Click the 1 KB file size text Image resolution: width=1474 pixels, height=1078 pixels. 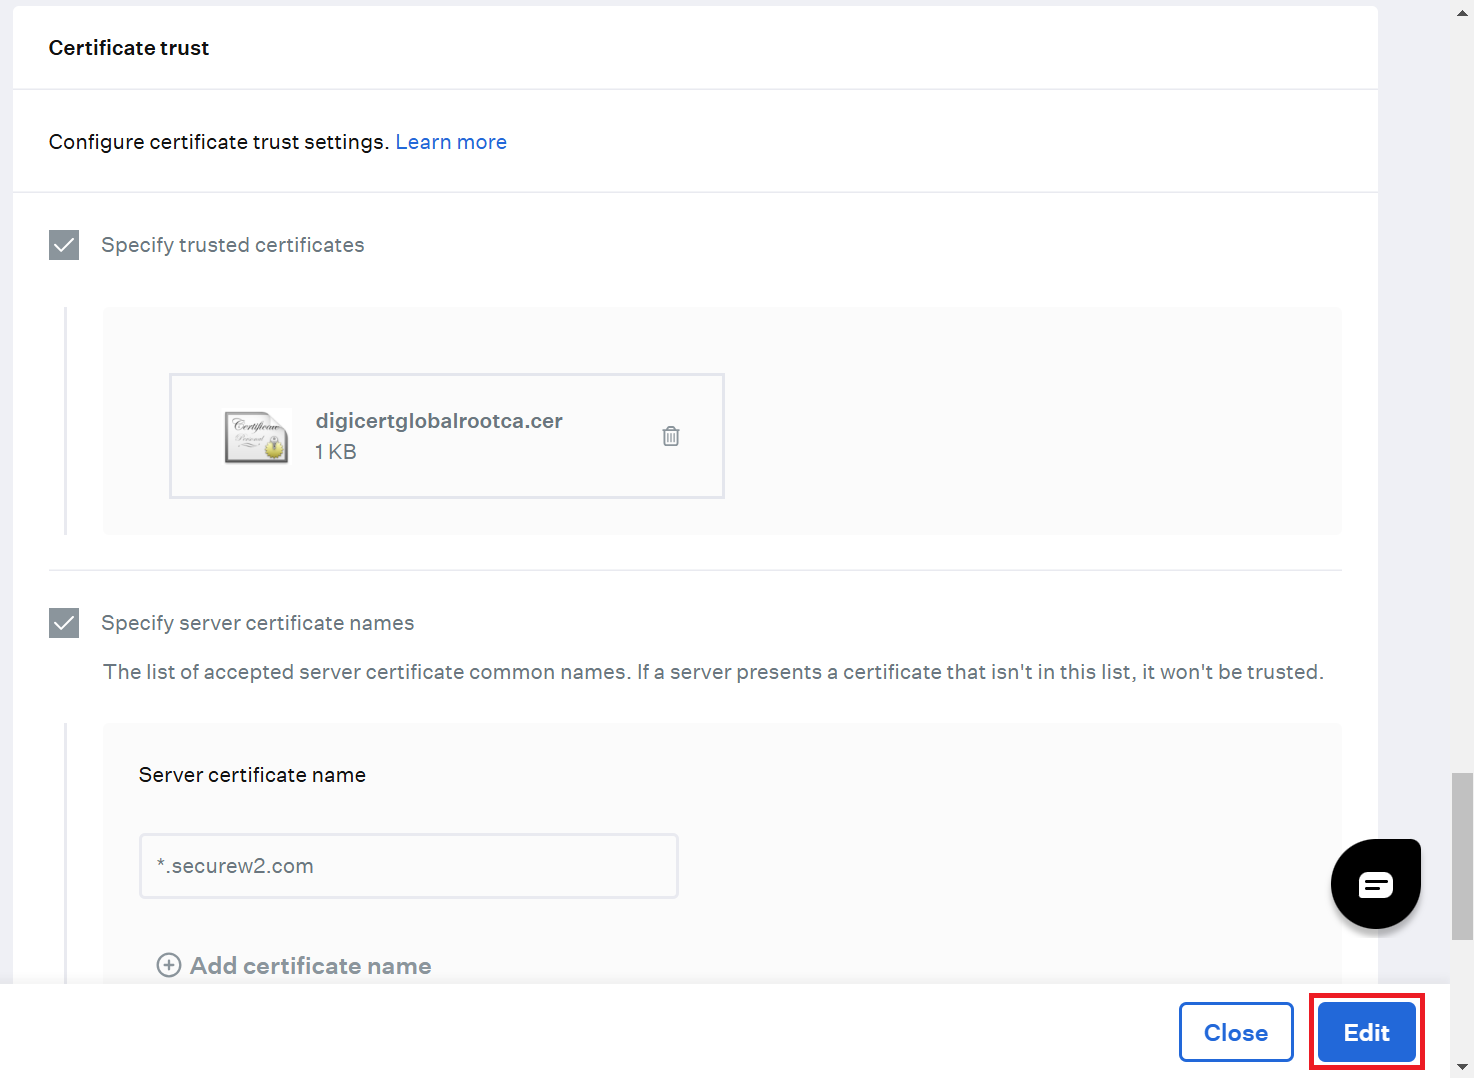(336, 452)
